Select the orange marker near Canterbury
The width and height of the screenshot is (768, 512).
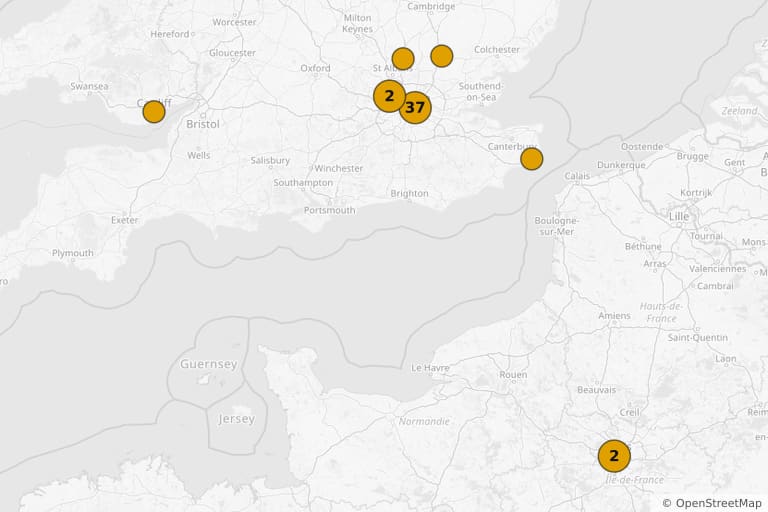coord(531,159)
